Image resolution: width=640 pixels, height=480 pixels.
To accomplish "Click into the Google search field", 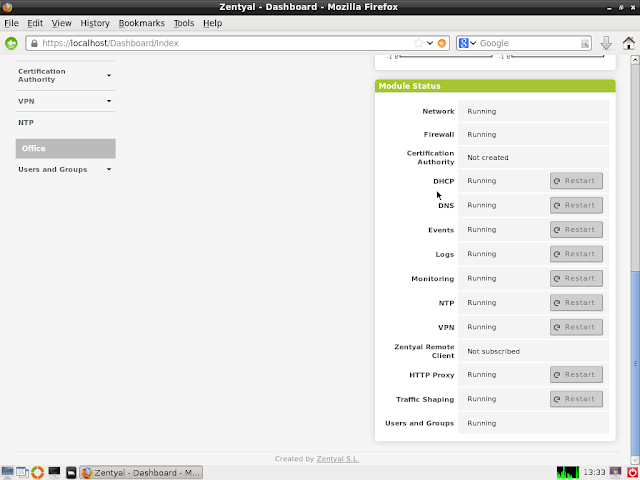I will [529, 43].
